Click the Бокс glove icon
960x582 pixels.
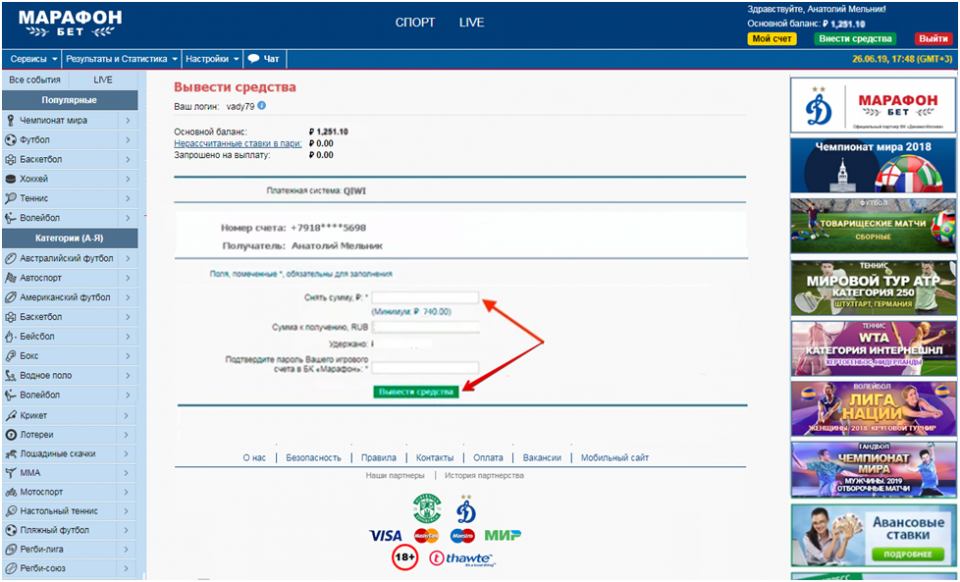pos(10,356)
